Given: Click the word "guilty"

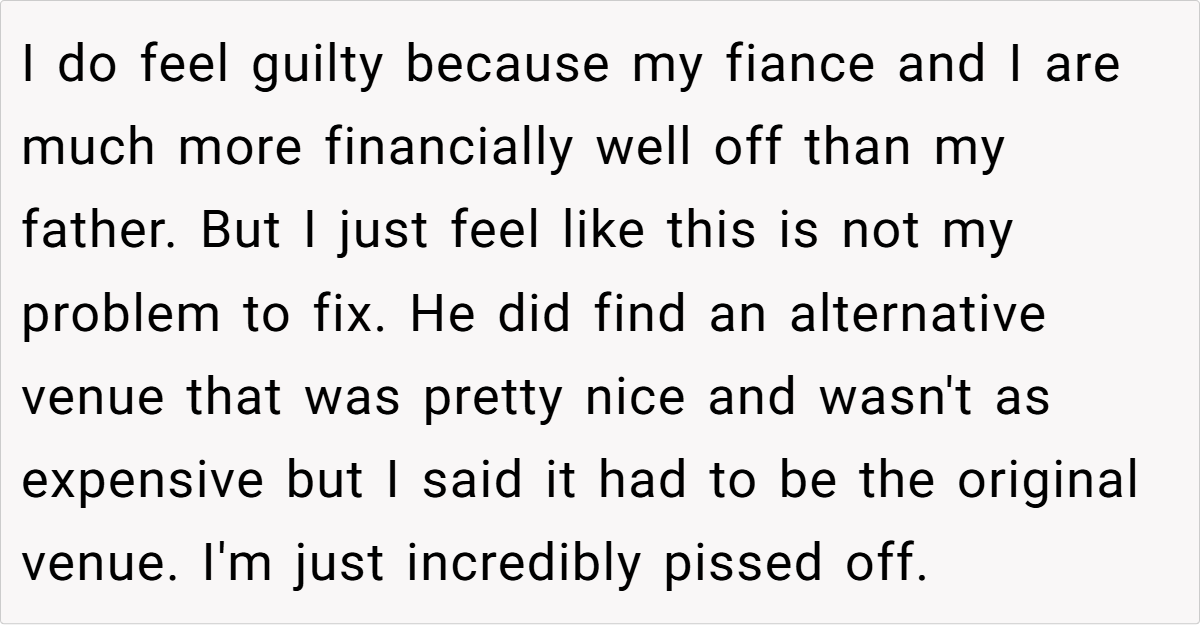Looking at the screenshot, I should tap(313, 67).
